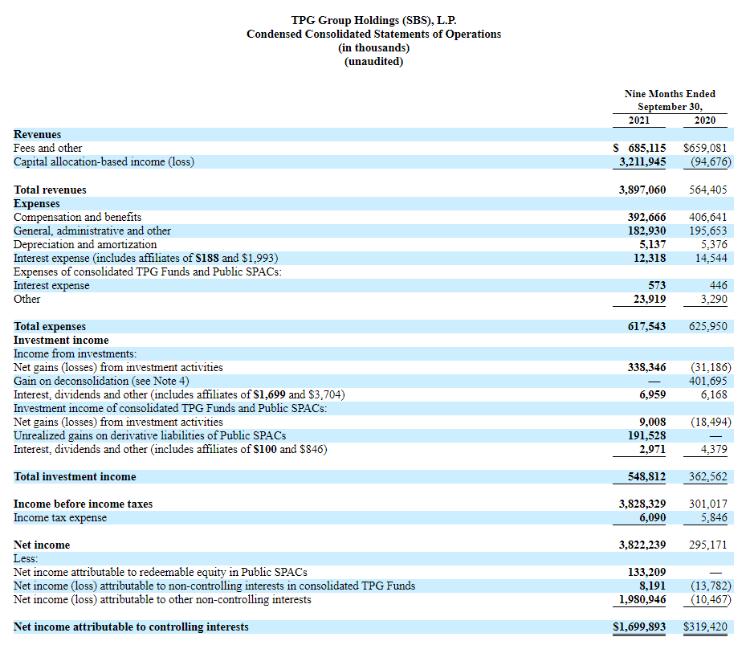The width and height of the screenshot is (750, 645).
Task: Select the 6,959 interest and dividends value
Action: point(652,395)
